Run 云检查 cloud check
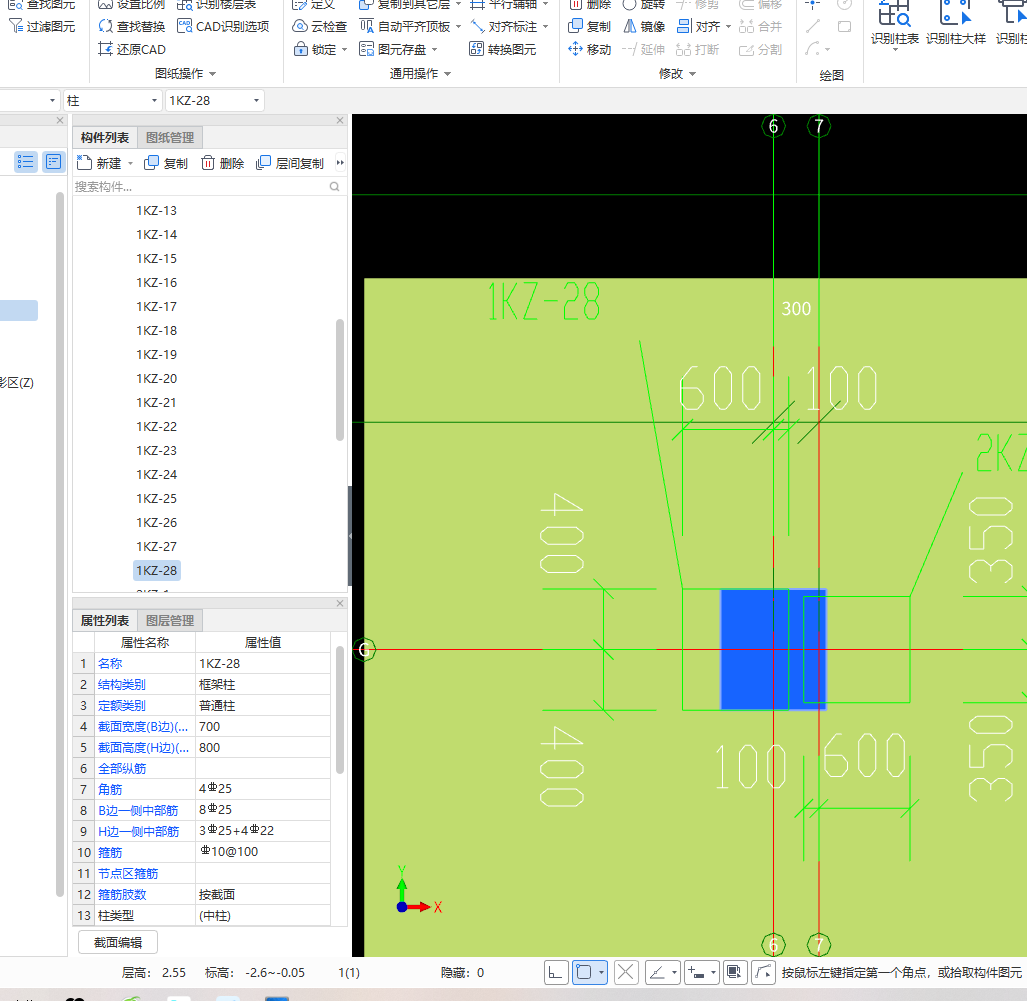The height and width of the screenshot is (1001, 1027). (x=319, y=26)
